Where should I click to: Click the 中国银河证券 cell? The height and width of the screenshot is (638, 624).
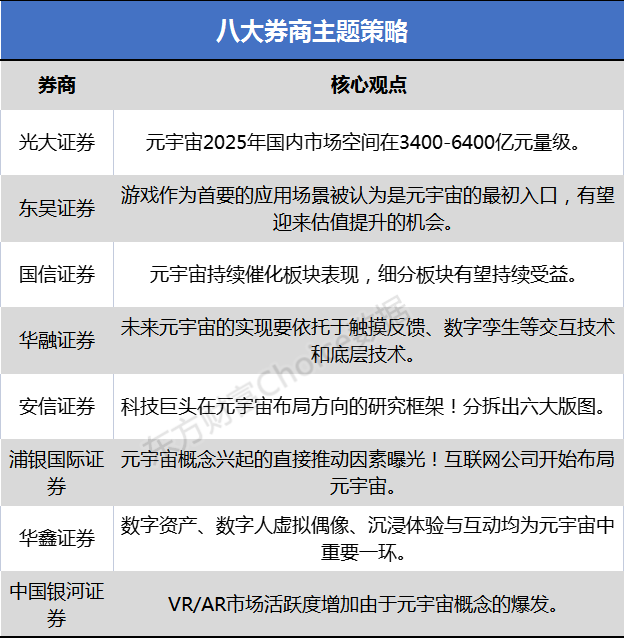click(x=57, y=605)
